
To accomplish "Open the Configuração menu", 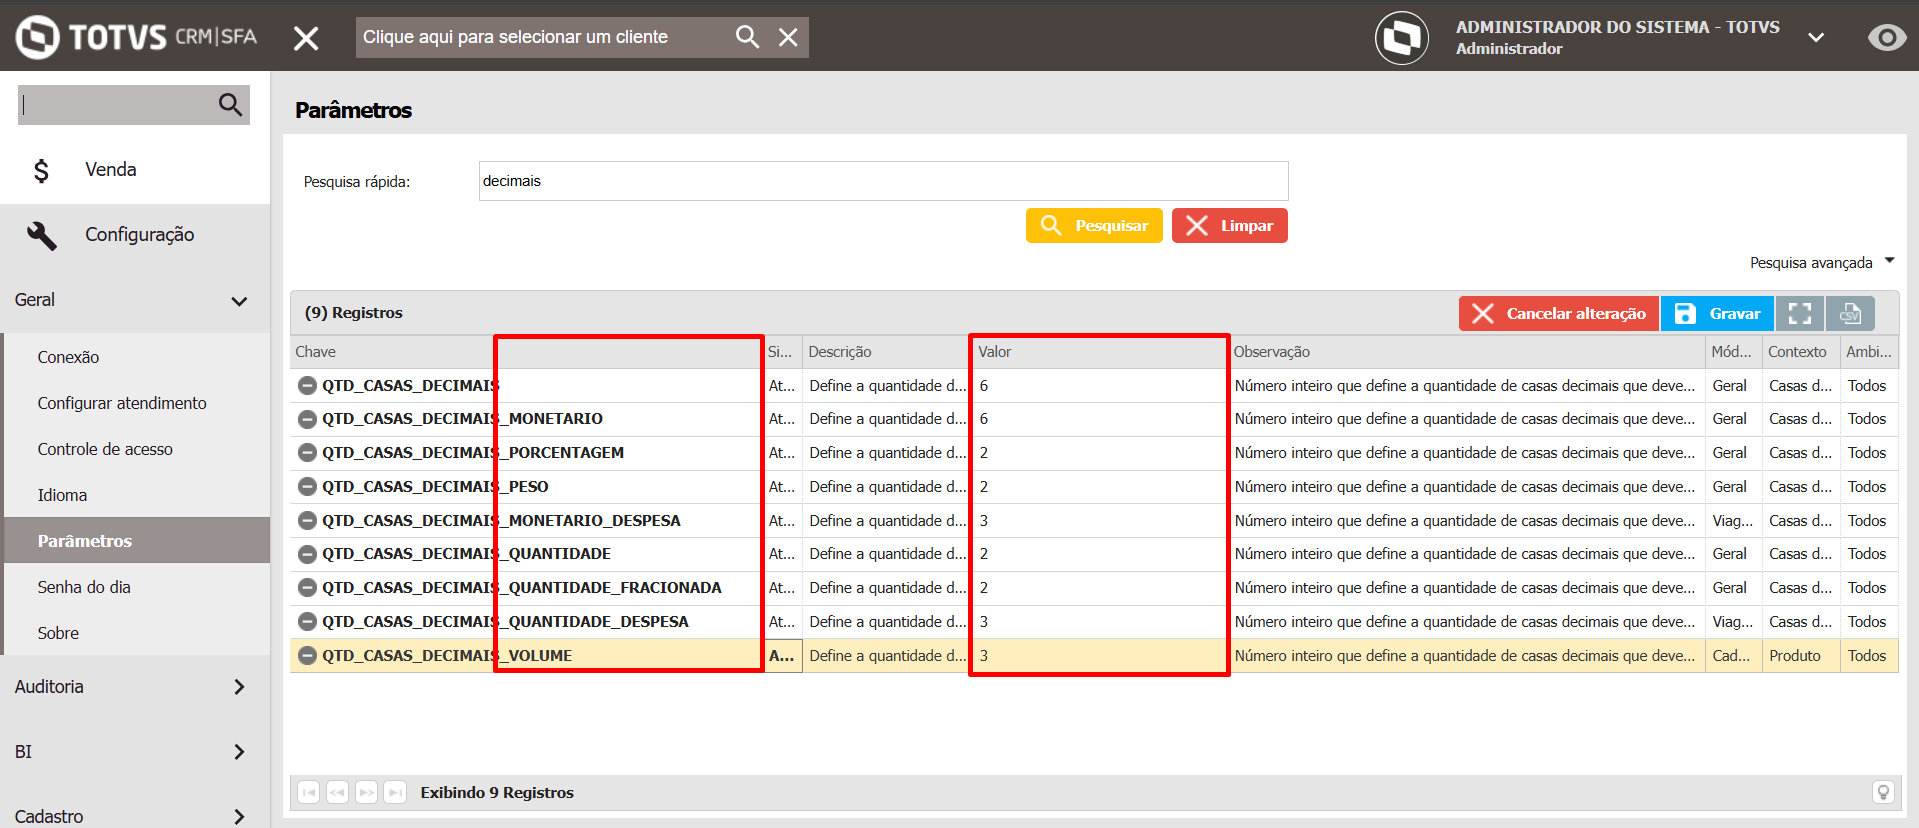I will tap(135, 235).
